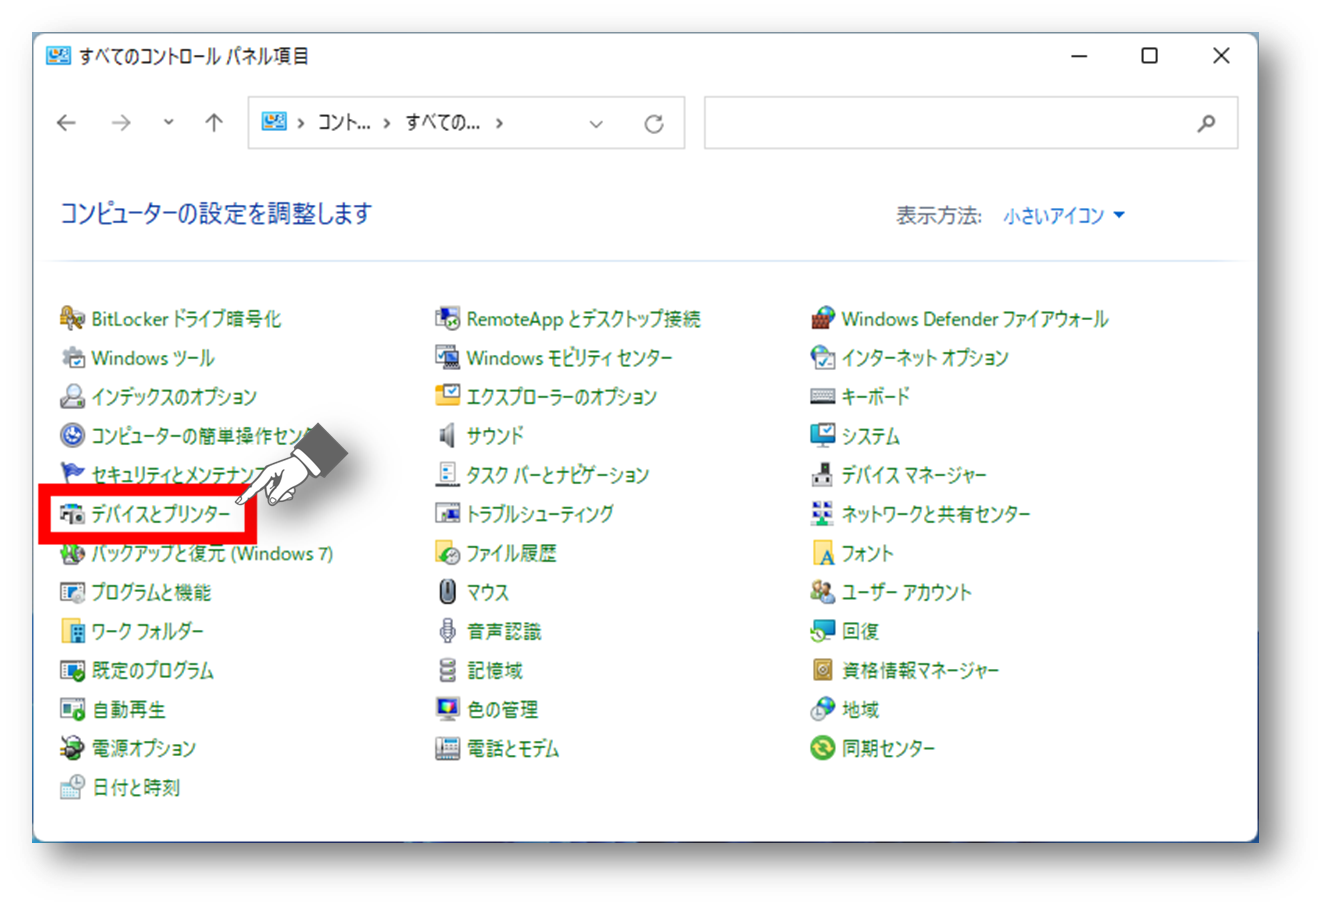The height and width of the screenshot is (908, 1324).
Task: Open セキュリティとメンテナンス link text
Action: point(178,475)
